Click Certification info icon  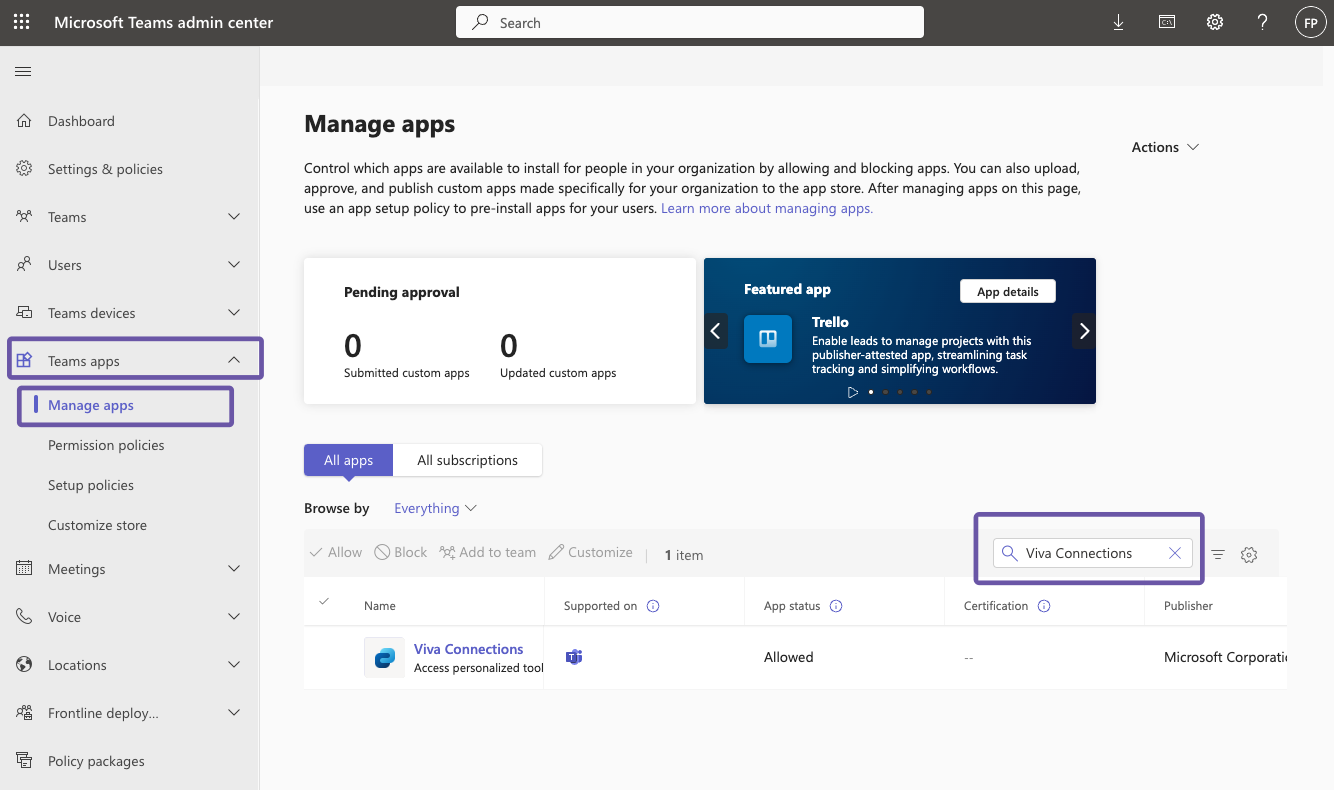[x=1044, y=606]
